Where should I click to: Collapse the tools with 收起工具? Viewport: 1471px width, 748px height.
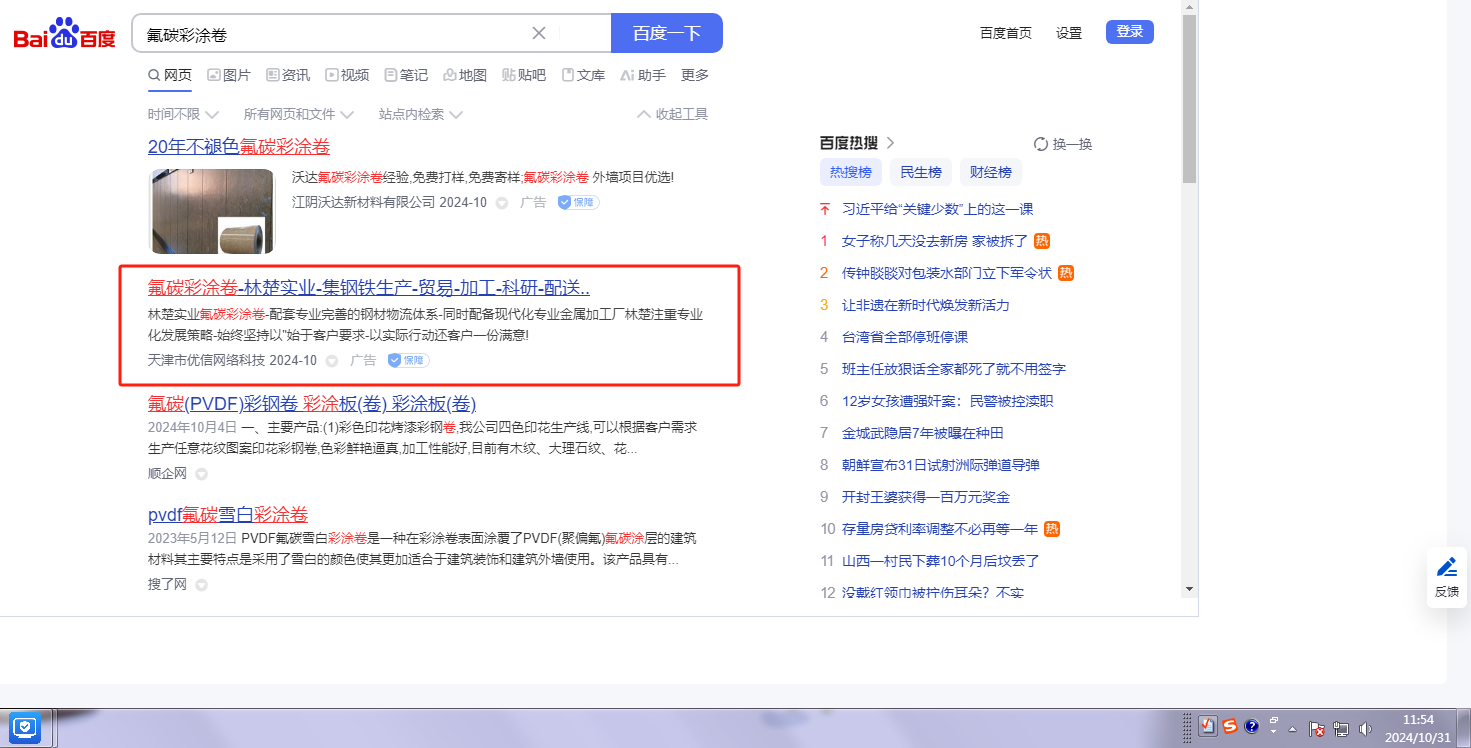pyautogui.click(x=672, y=114)
